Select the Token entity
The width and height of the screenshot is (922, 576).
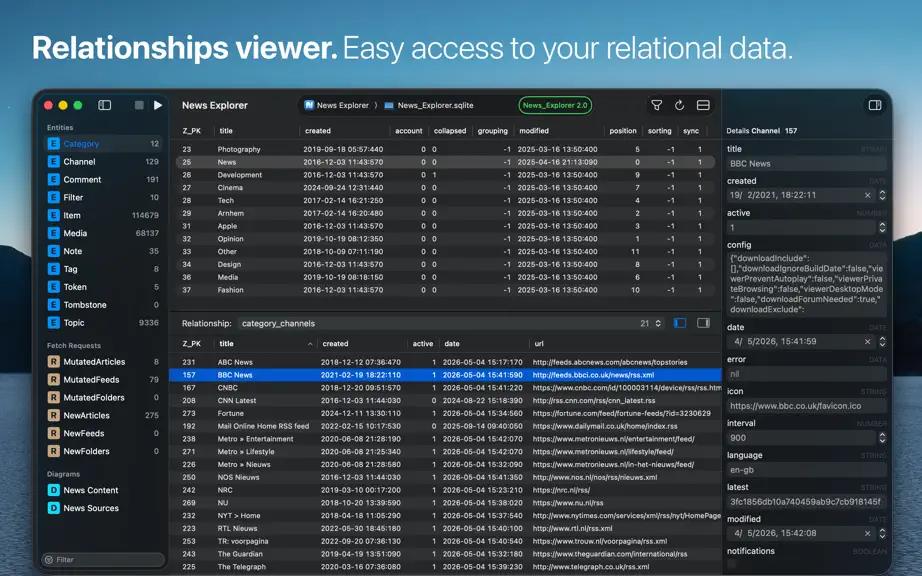point(103,287)
